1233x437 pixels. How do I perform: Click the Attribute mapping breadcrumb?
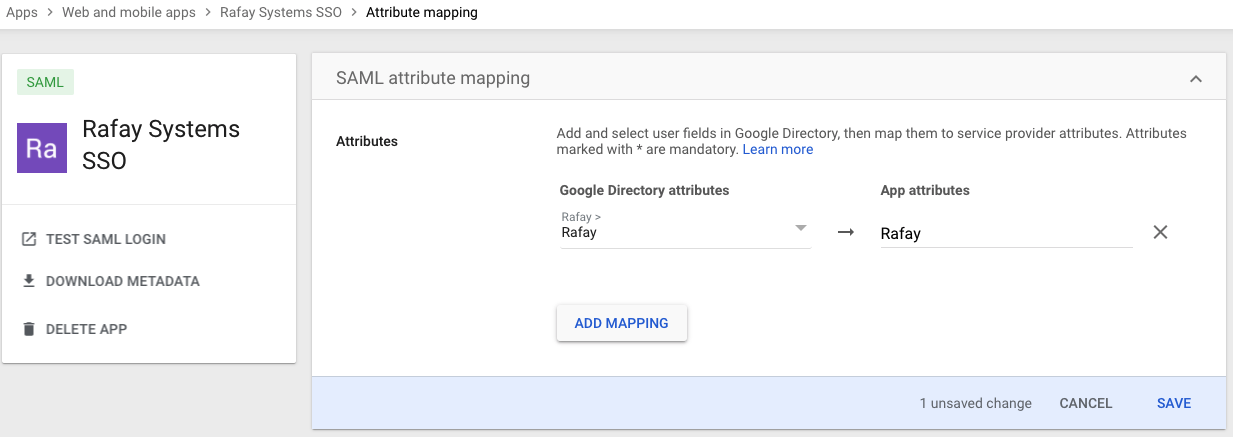(x=422, y=13)
